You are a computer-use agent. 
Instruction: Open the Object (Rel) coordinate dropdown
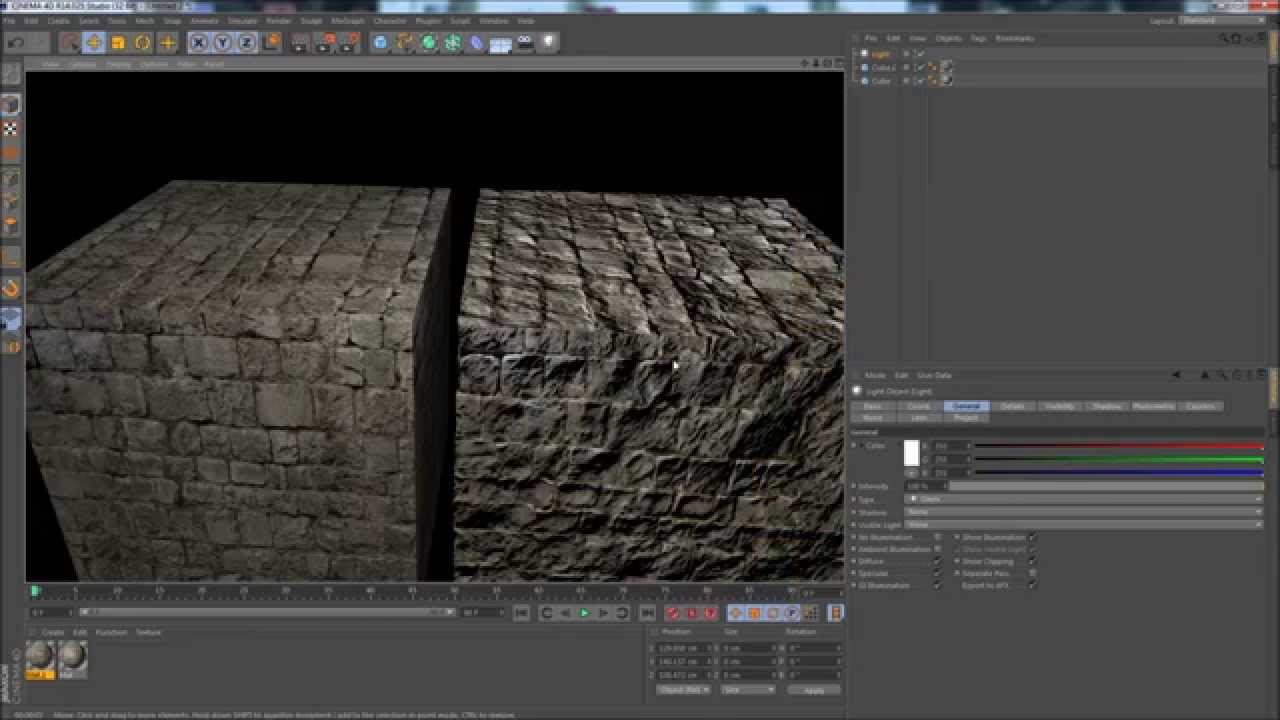point(684,690)
